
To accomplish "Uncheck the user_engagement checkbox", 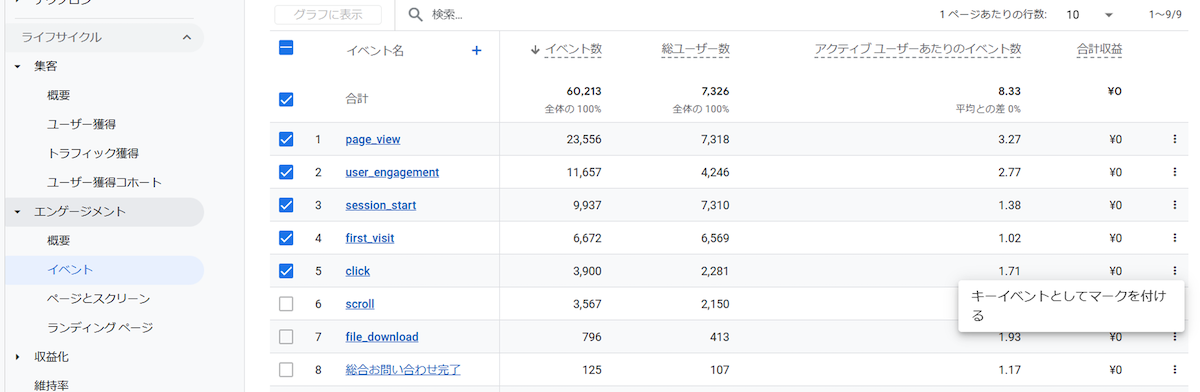I will pos(286,172).
